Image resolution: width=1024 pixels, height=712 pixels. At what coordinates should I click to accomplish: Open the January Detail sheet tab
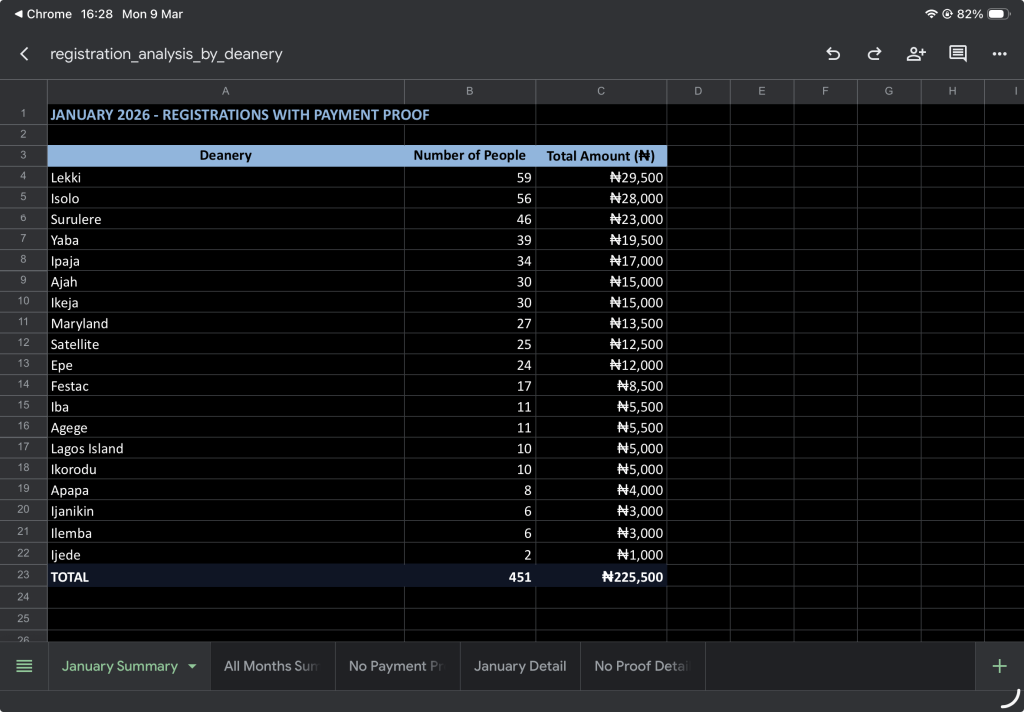(x=520, y=666)
